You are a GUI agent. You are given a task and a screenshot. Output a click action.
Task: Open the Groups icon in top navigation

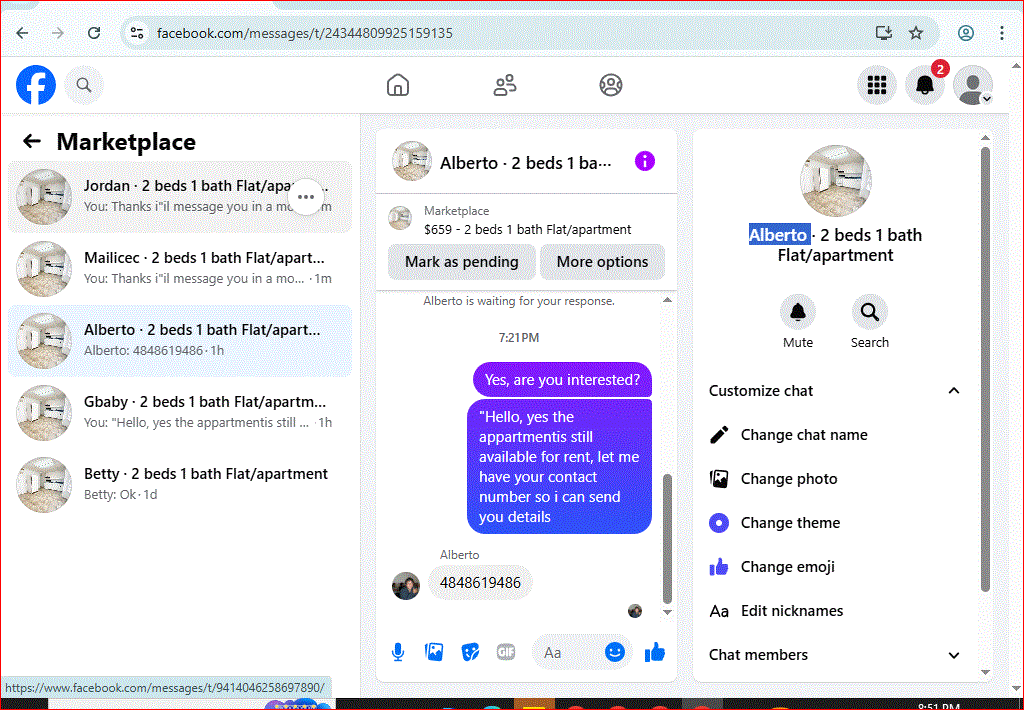pyautogui.click(x=611, y=85)
